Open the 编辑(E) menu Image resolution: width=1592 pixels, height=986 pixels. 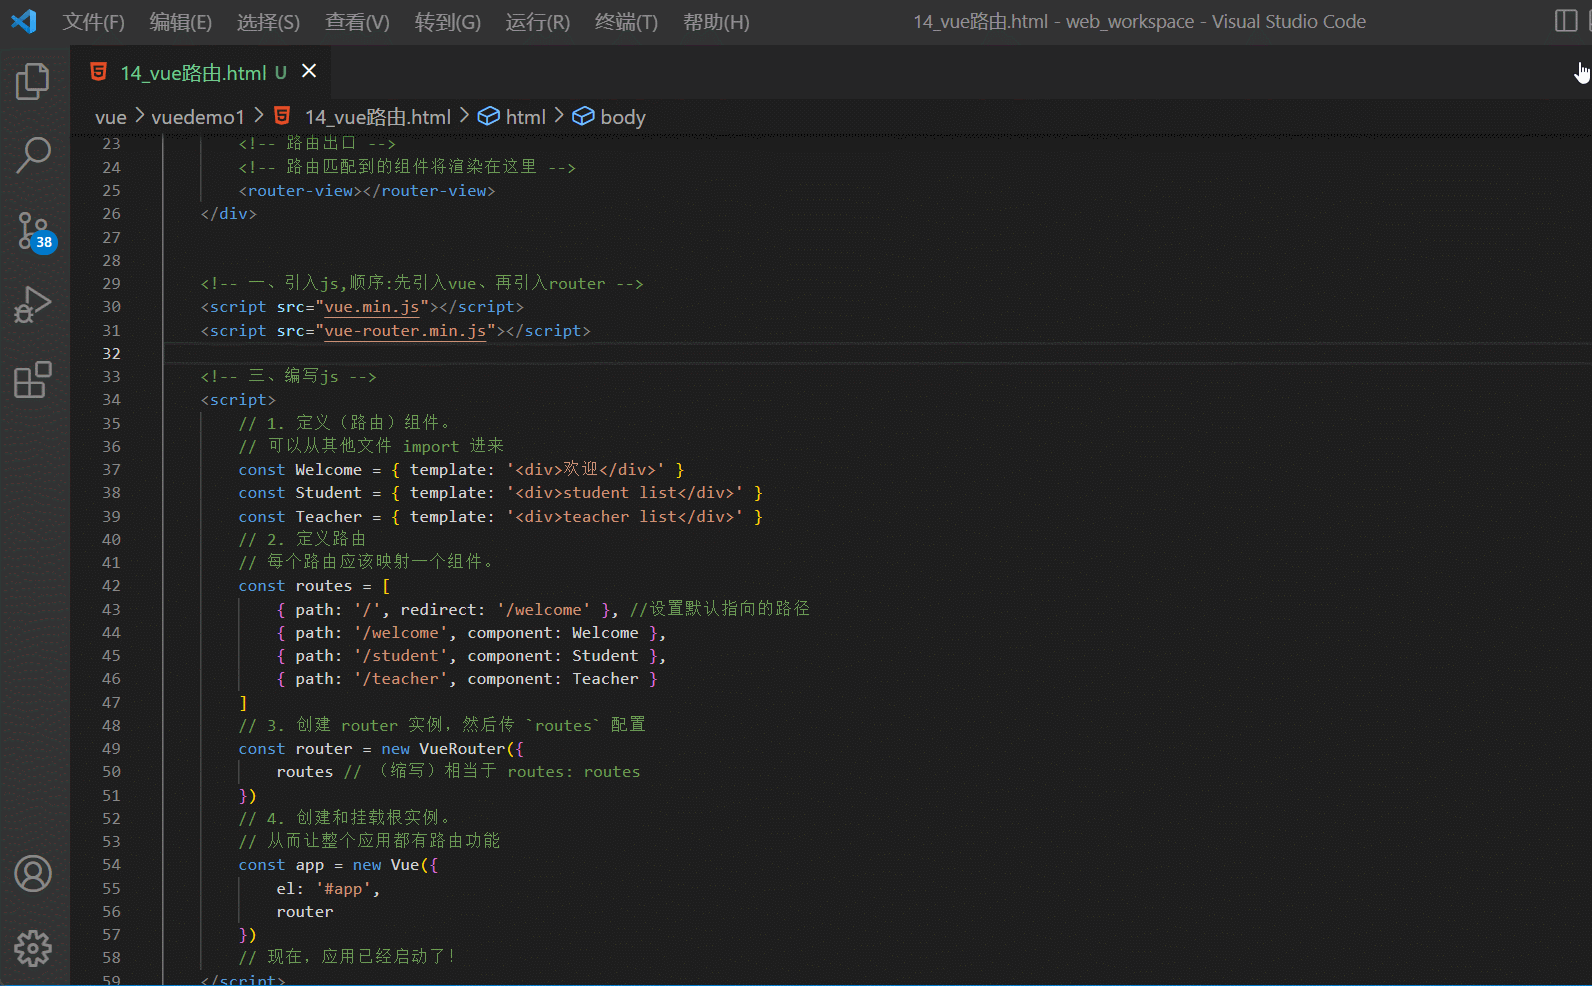tap(181, 22)
